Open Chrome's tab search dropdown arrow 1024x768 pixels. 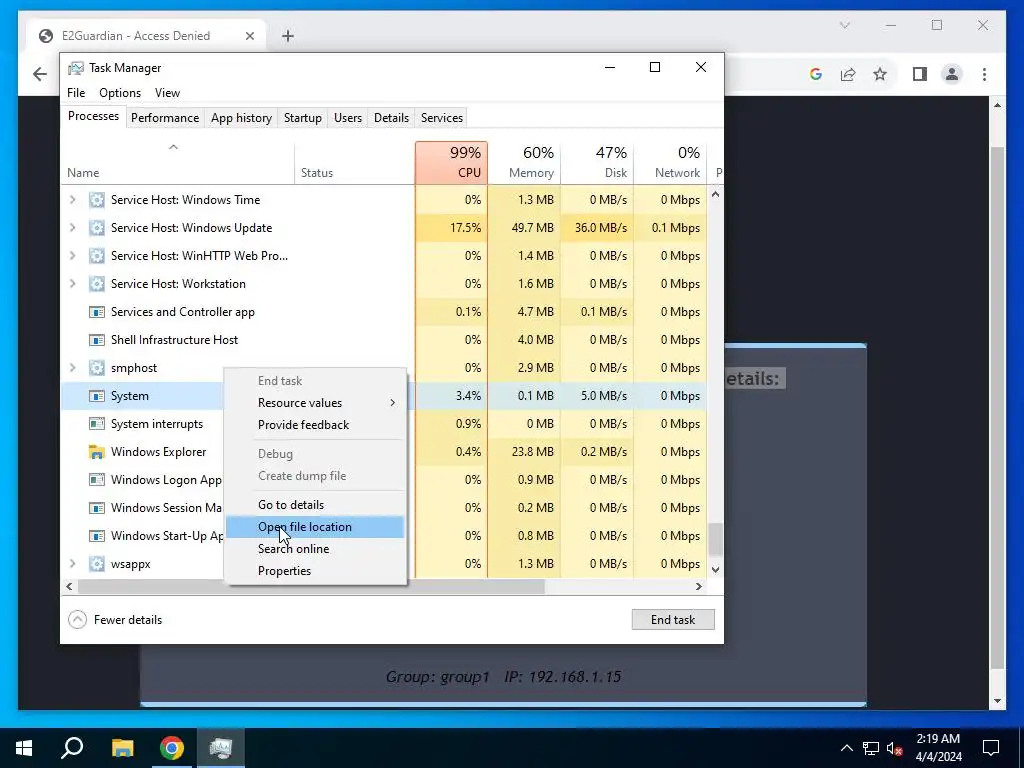[x=844, y=25]
